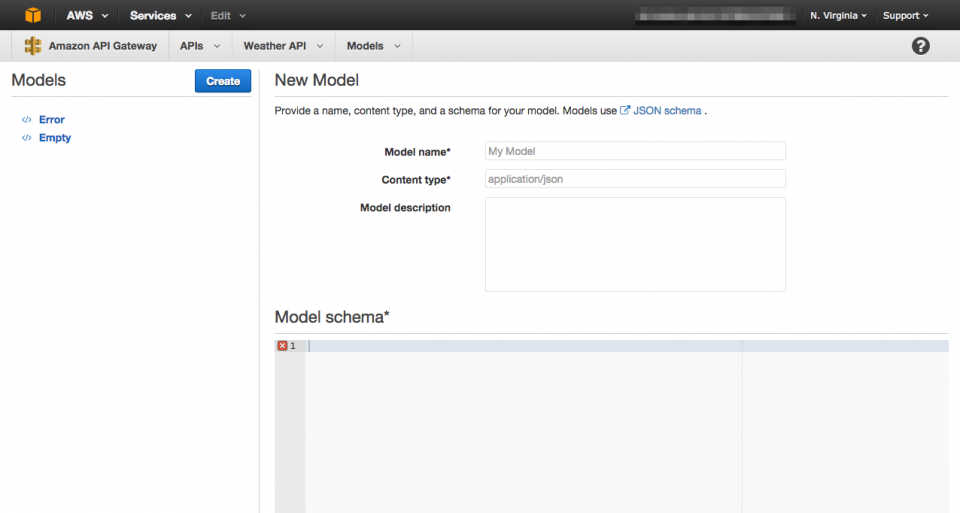Click the Models sidebar heading
The height and width of the screenshot is (513, 960).
39,80
